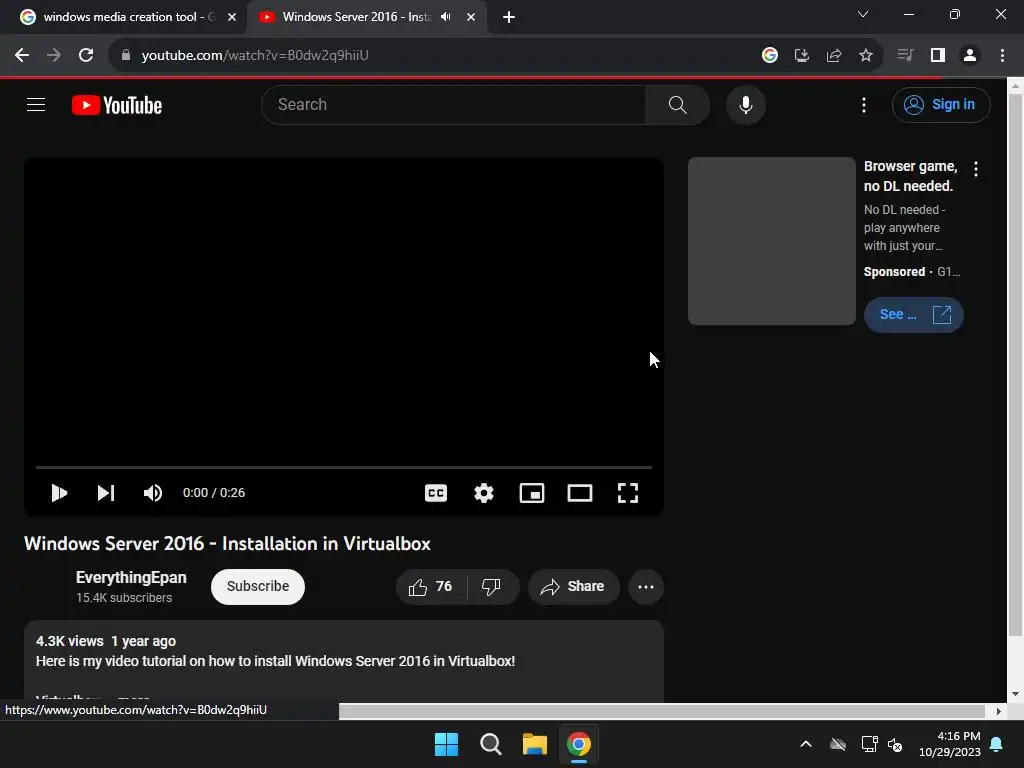Screen dimensions: 1024x768
Task: View site information lock icon
Action: [x=126, y=56]
